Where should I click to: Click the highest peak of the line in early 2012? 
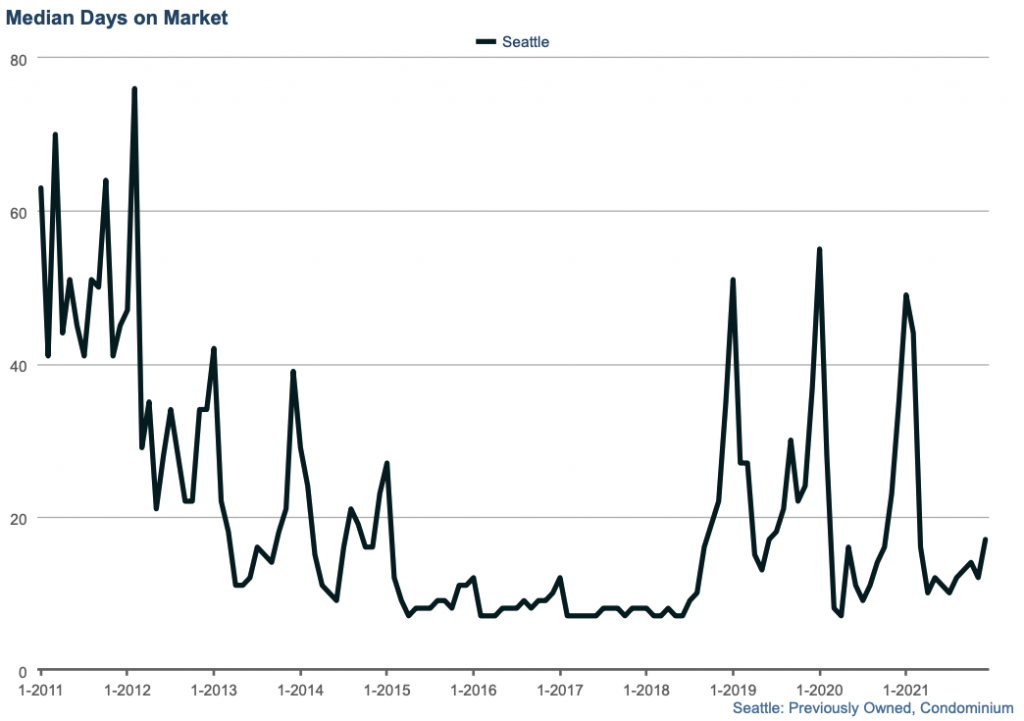pyautogui.click(x=134, y=89)
